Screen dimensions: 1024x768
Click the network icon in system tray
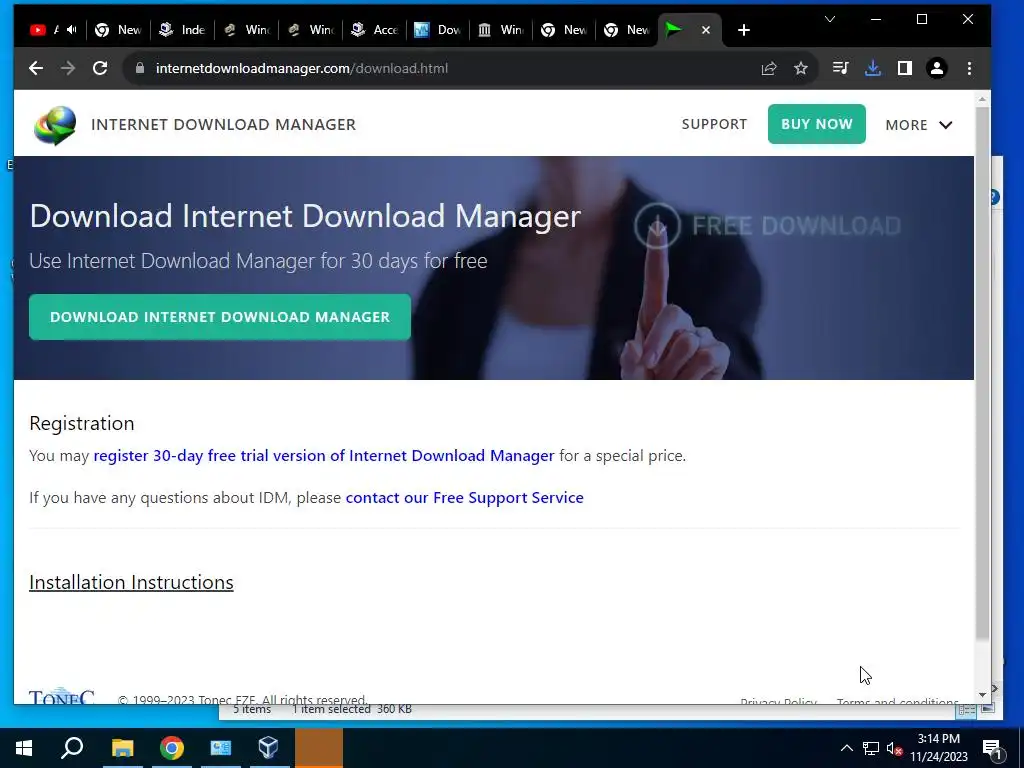click(x=871, y=748)
